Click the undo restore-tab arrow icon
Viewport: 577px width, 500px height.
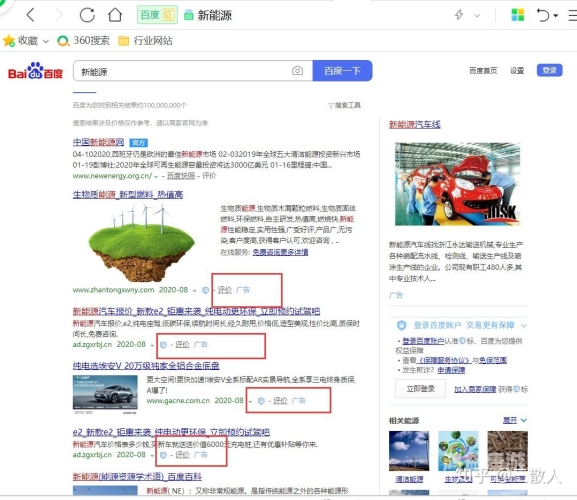tap(543, 15)
